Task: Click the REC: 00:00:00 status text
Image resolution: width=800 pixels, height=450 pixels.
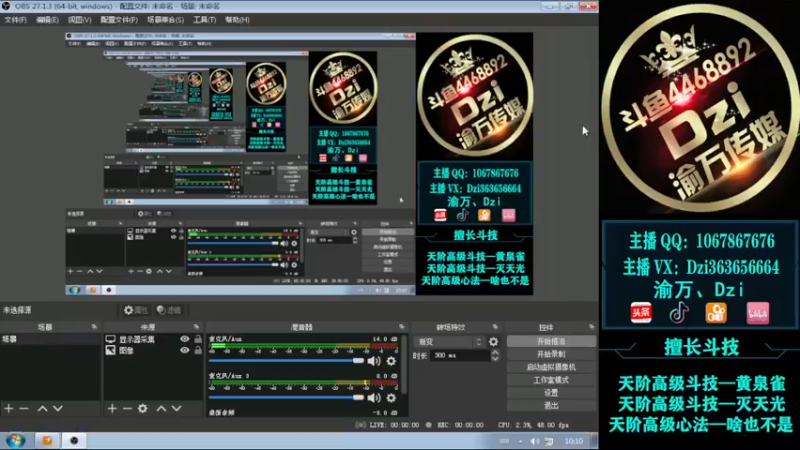Action: (459, 425)
